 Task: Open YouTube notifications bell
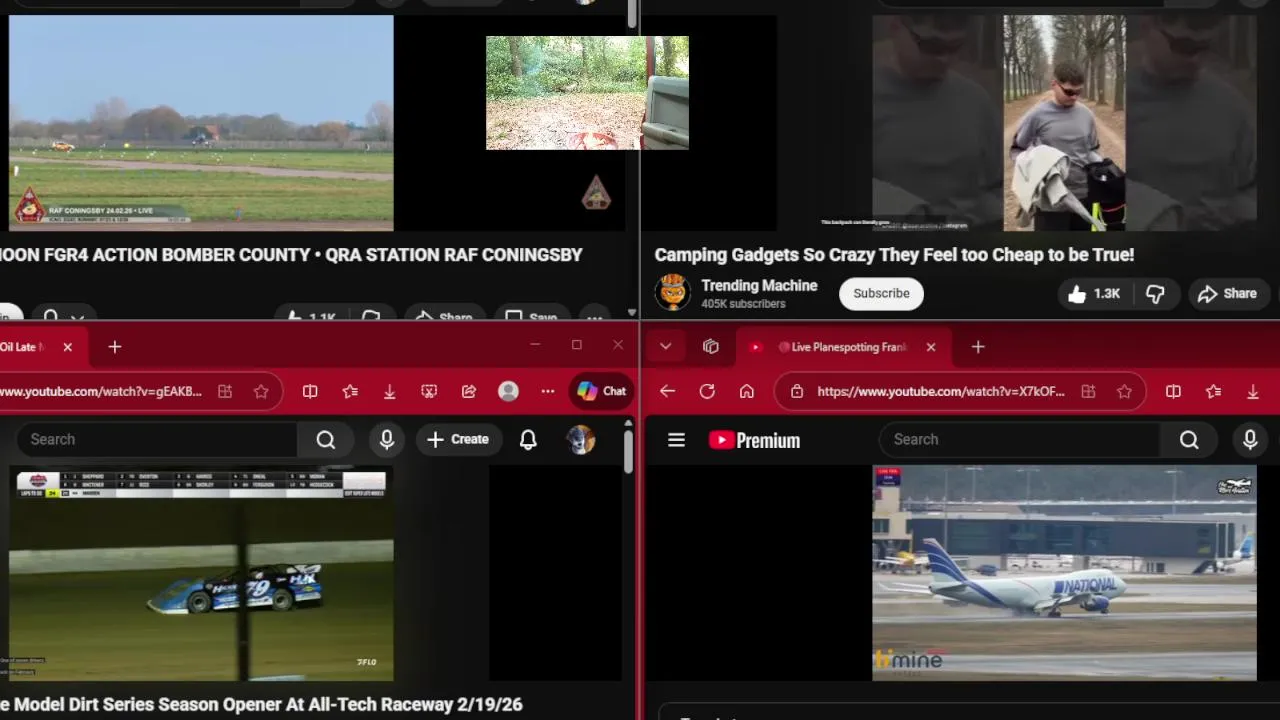pos(528,439)
